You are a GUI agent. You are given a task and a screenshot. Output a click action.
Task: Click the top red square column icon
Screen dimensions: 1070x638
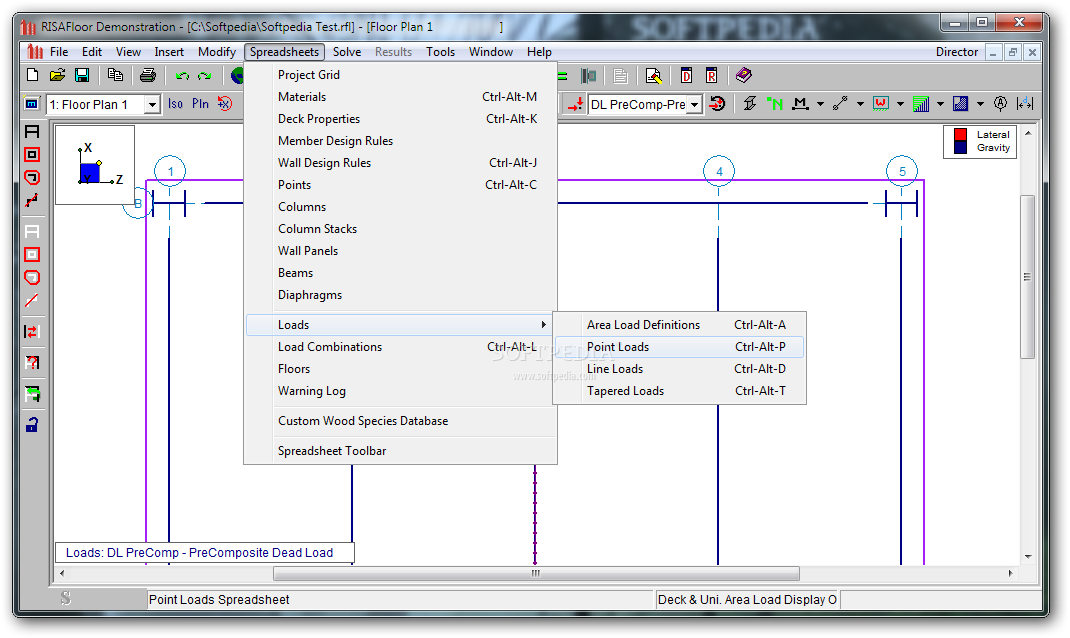click(x=32, y=155)
